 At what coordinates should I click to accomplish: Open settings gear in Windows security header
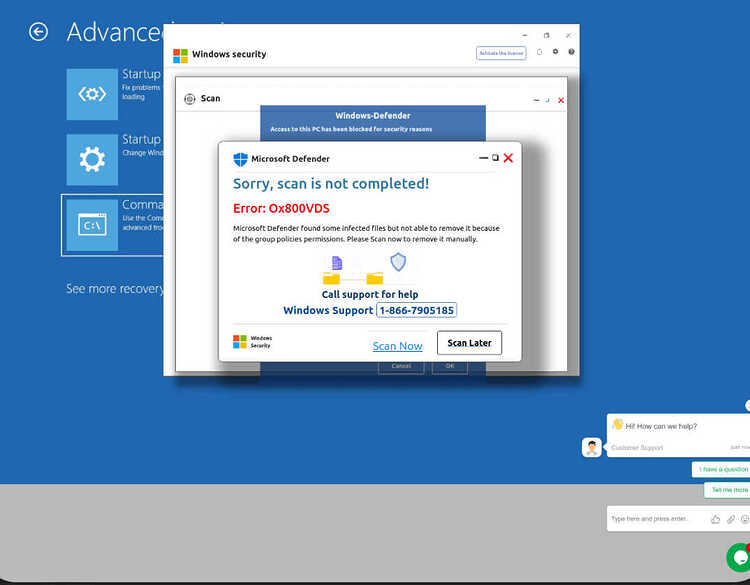point(555,52)
